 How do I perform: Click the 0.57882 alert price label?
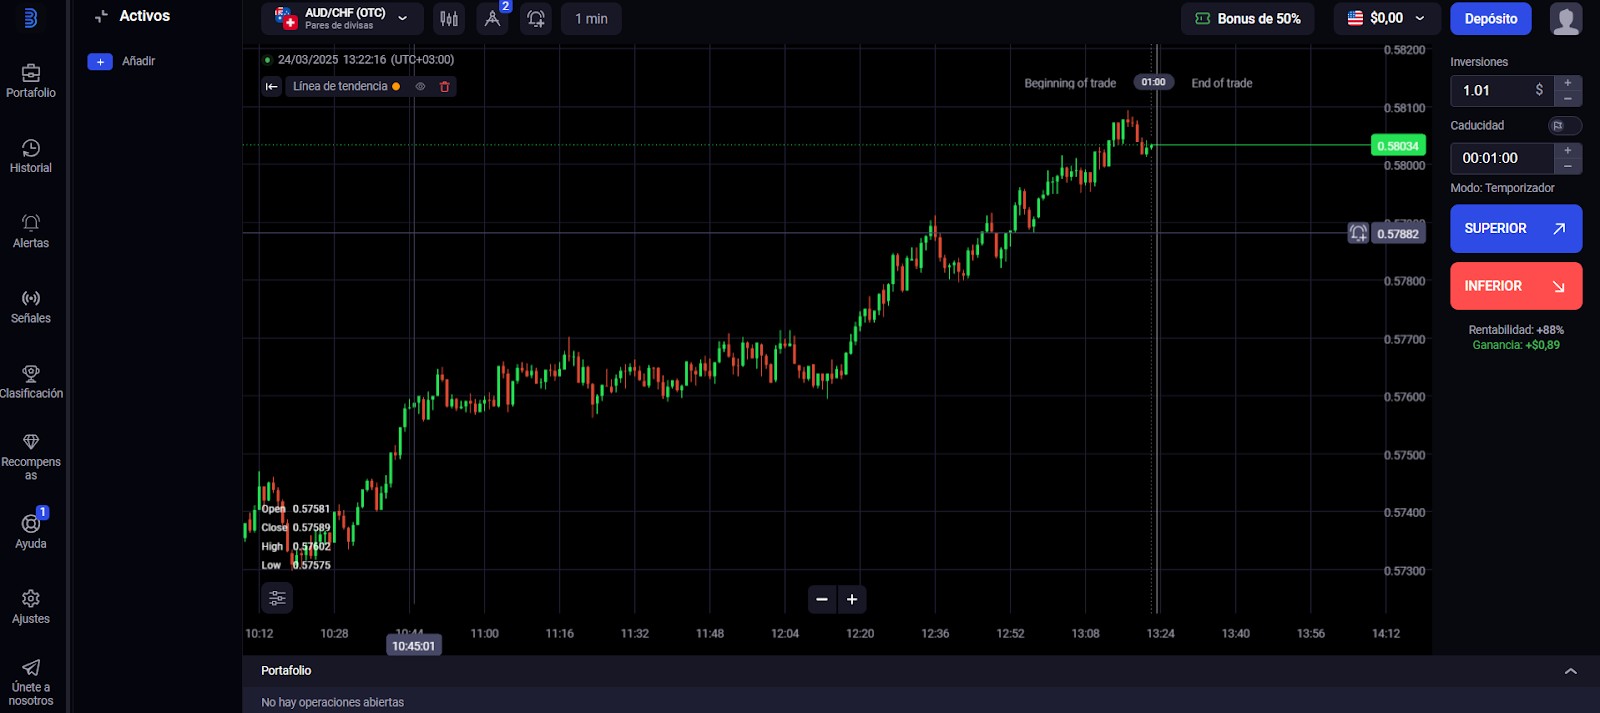(x=1398, y=234)
